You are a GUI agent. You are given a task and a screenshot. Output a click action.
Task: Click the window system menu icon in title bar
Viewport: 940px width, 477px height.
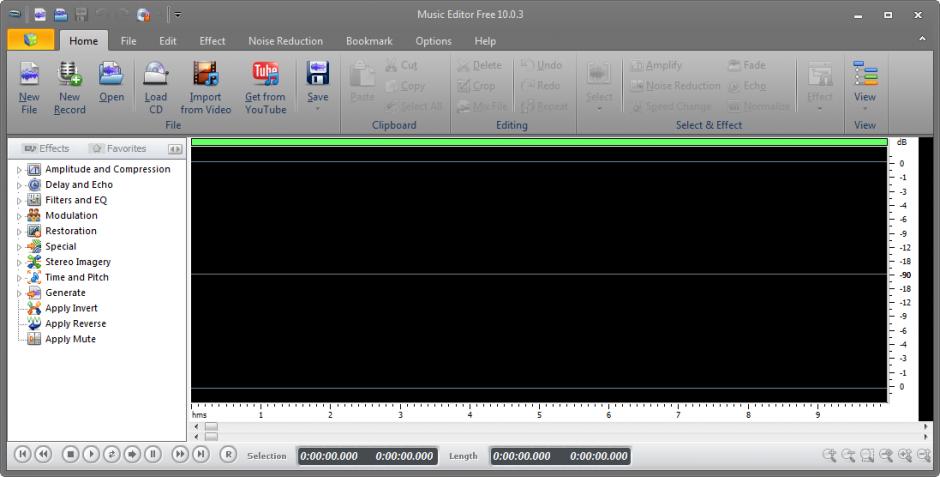pyautogui.click(x=14, y=14)
